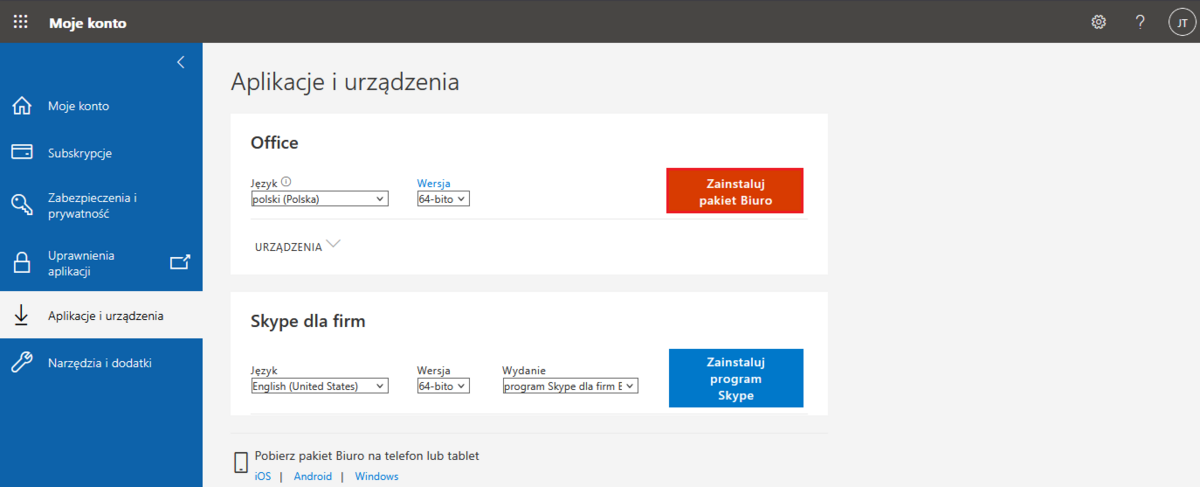Open Office language dropdown polski (Polska)
The height and width of the screenshot is (487, 1200).
(x=319, y=199)
